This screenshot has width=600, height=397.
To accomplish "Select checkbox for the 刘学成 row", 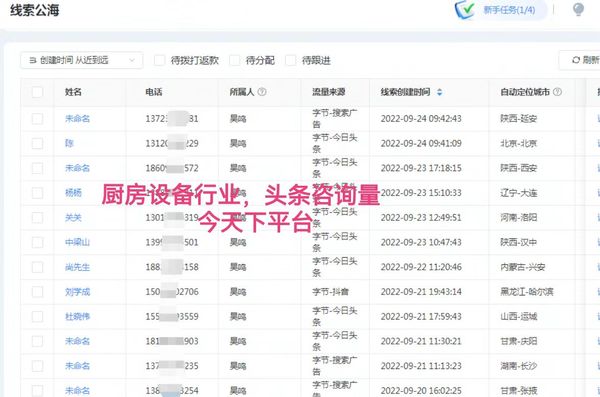I will (37, 292).
